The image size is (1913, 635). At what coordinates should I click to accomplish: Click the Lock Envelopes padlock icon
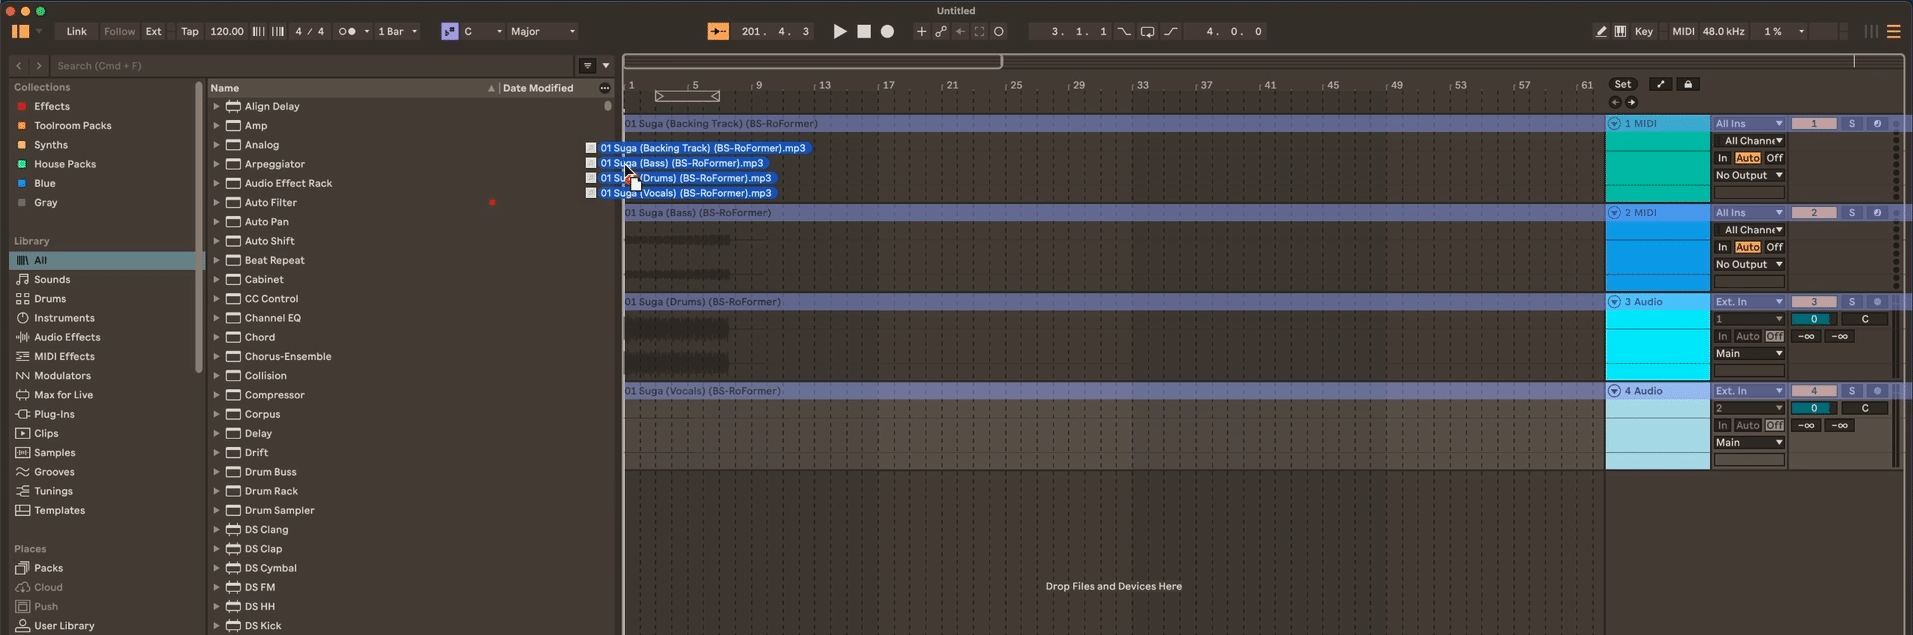click(x=1688, y=85)
